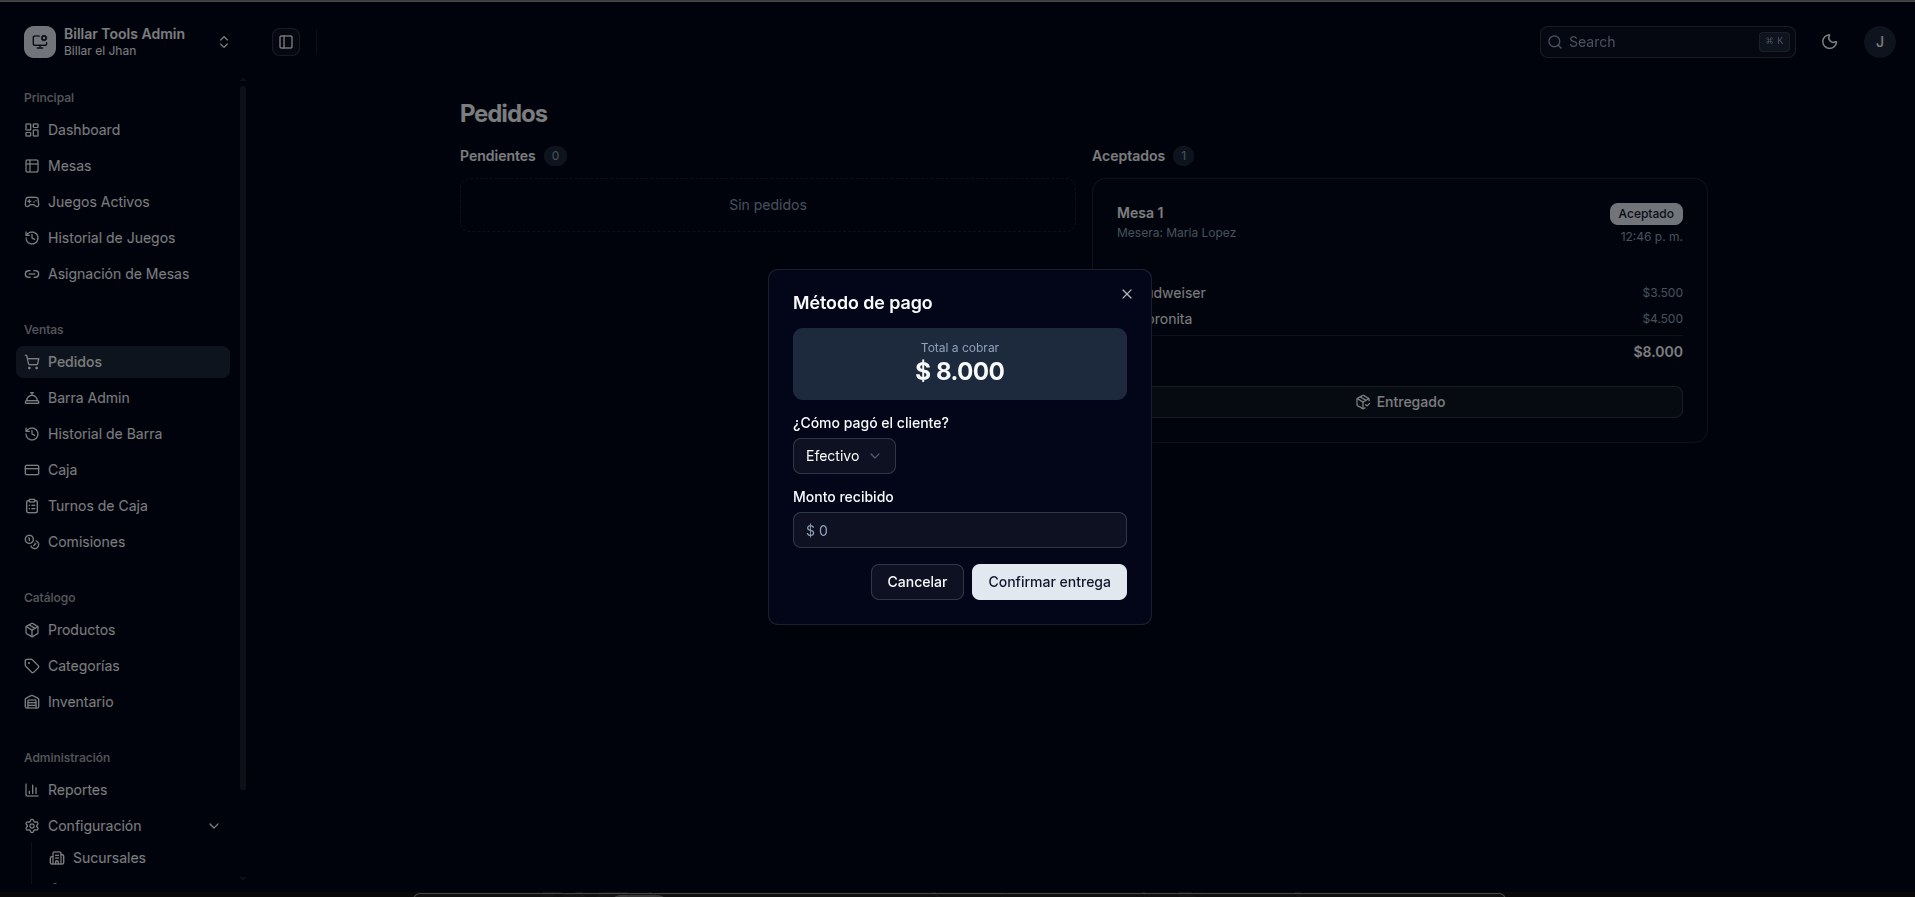The width and height of the screenshot is (1915, 897).
Task: Open the Billar Tools Admin branch switcher
Action: click(x=127, y=42)
